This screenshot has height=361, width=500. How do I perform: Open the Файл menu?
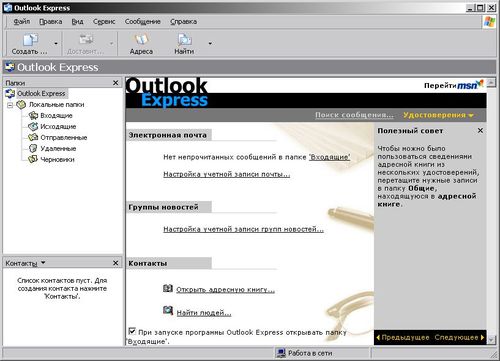coord(22,22)
